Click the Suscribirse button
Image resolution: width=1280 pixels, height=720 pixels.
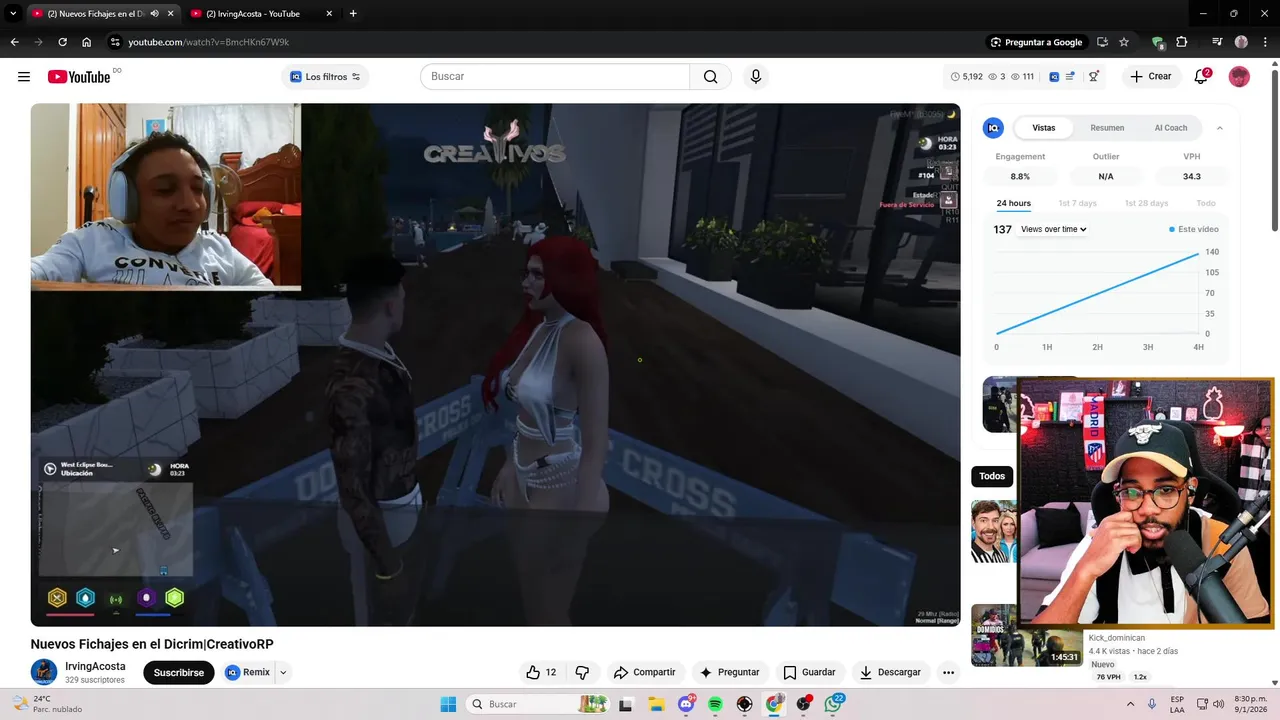pyautogui.click(x=179, y=672)
